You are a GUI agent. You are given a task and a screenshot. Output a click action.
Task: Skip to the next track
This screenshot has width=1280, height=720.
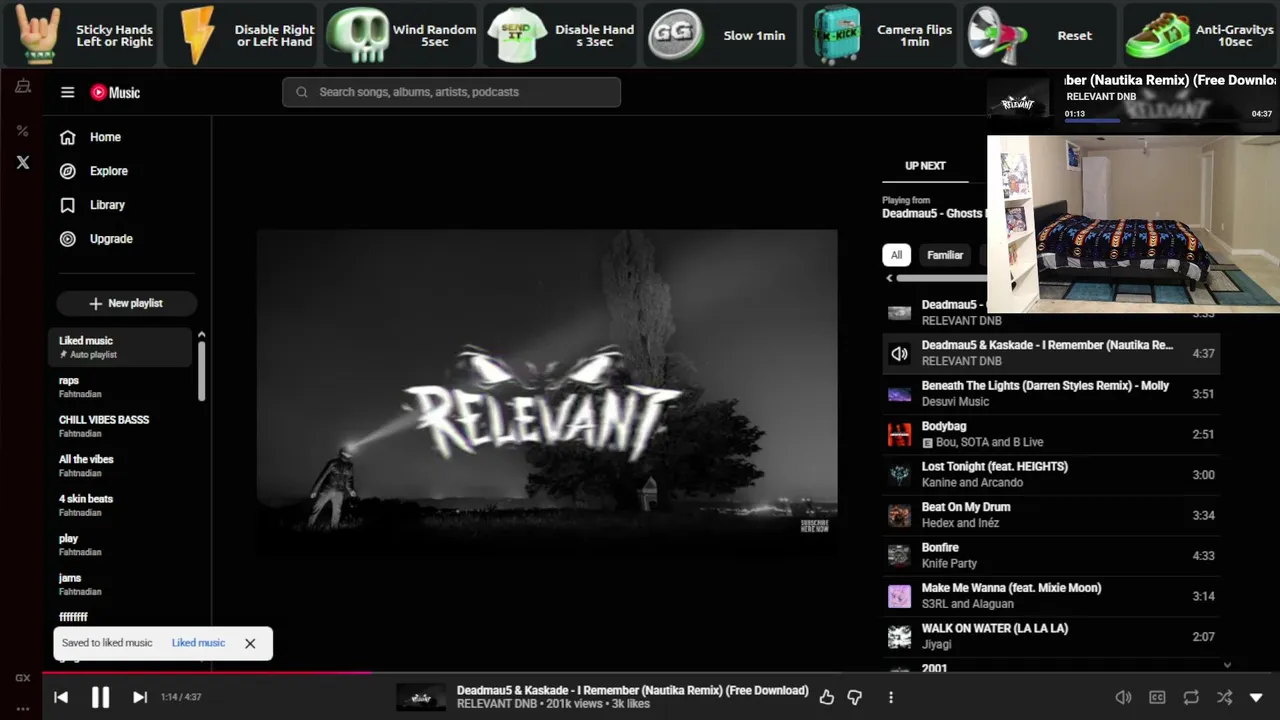pyautogui.click(x=140, y=697)
